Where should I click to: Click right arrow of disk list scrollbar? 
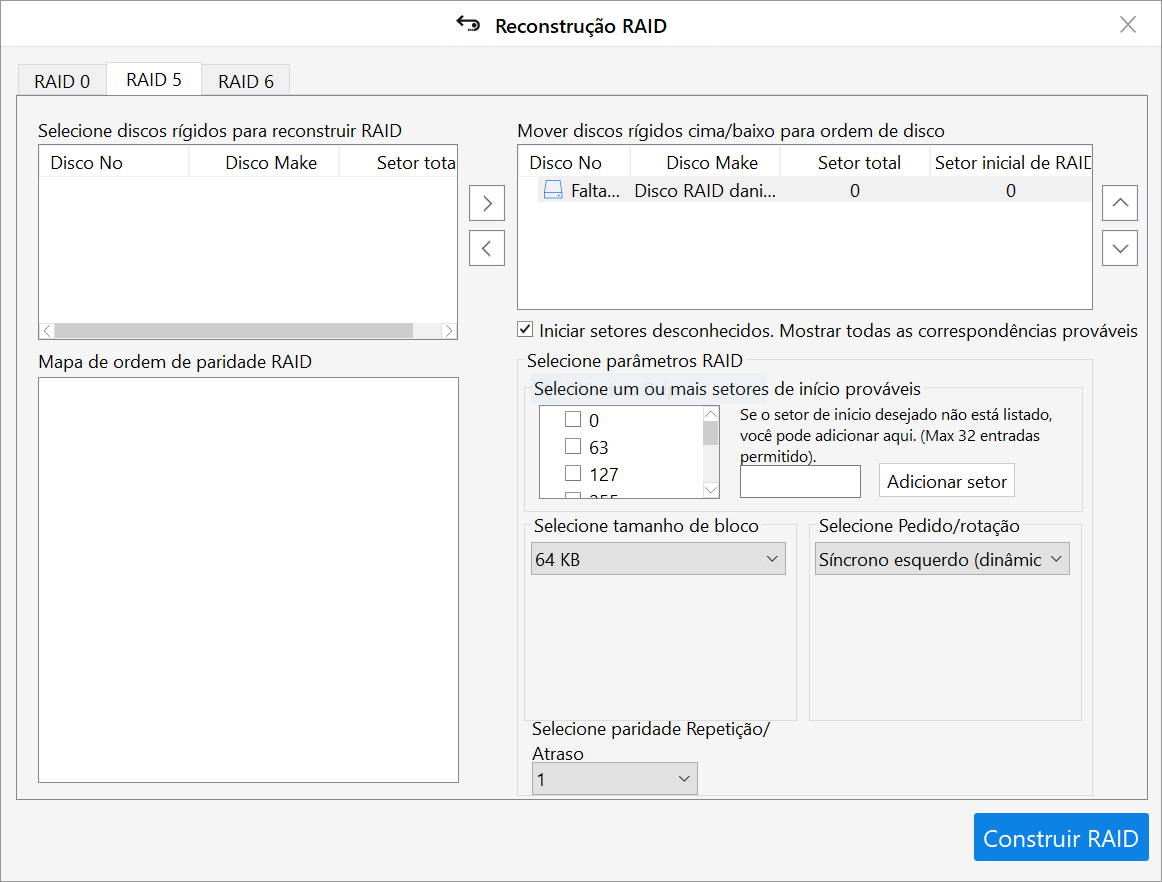pyautogui.click(x=448, y=331)
